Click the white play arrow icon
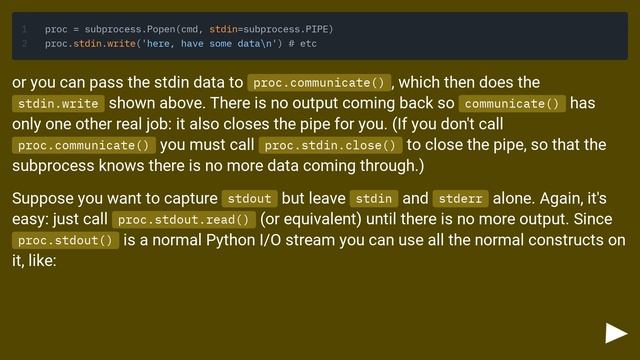640x360 pixels. tap(616, 333)
